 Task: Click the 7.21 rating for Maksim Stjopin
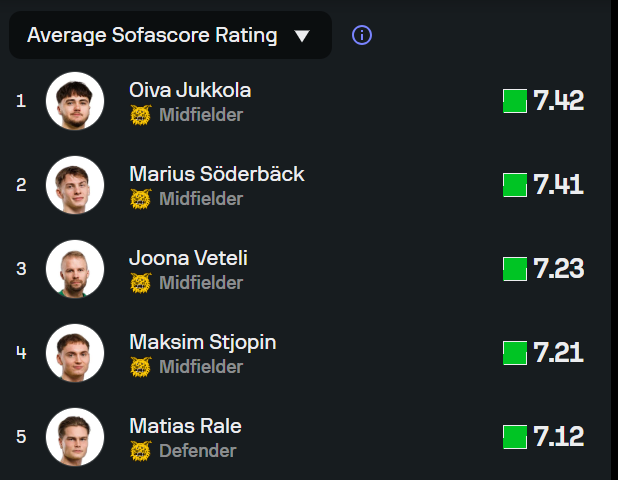[558, 353]
